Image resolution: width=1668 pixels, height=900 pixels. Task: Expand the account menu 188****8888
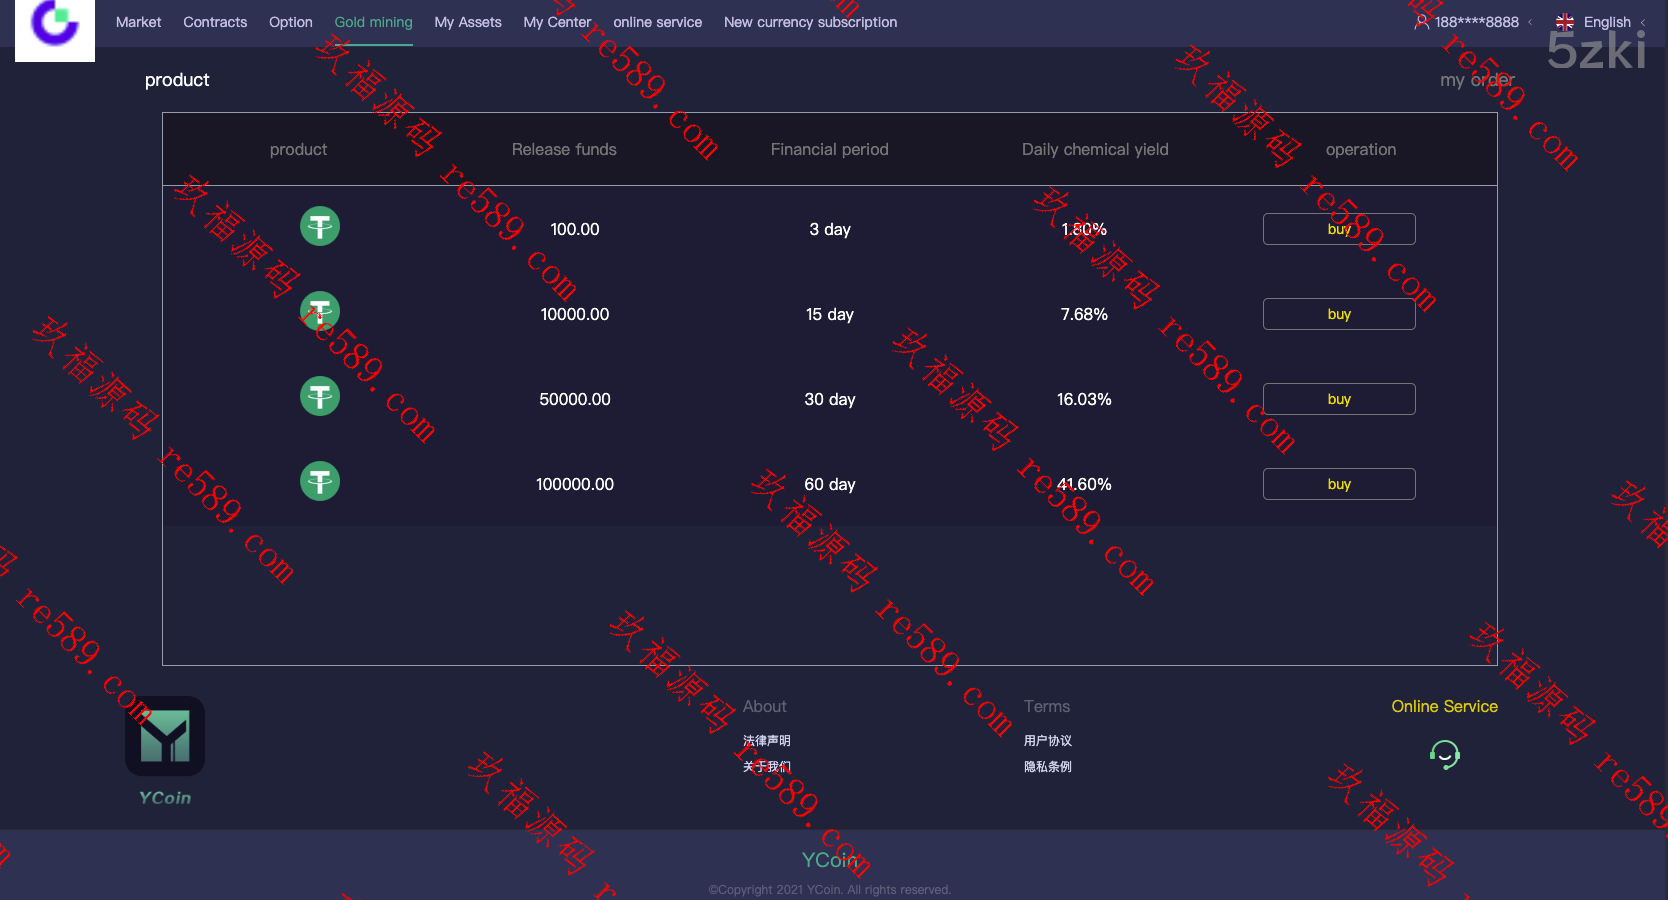[1476, 22]
